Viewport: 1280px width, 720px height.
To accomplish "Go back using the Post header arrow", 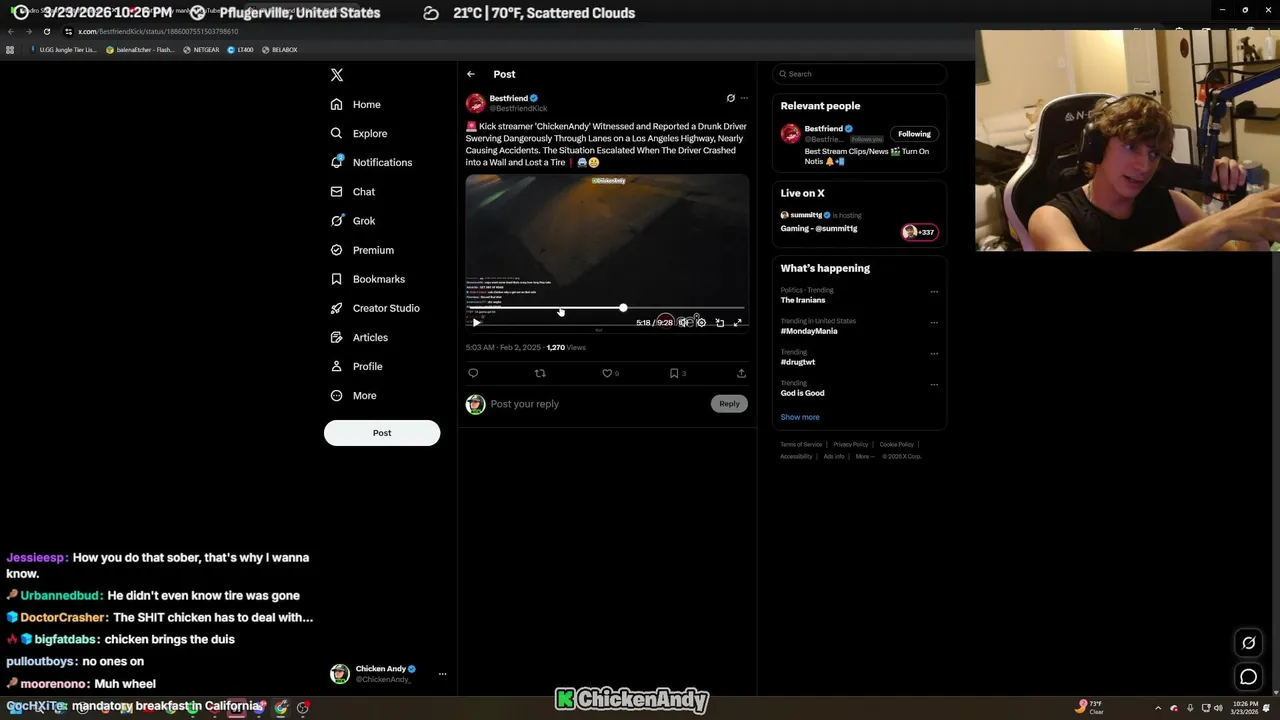I will coord(471,74).
